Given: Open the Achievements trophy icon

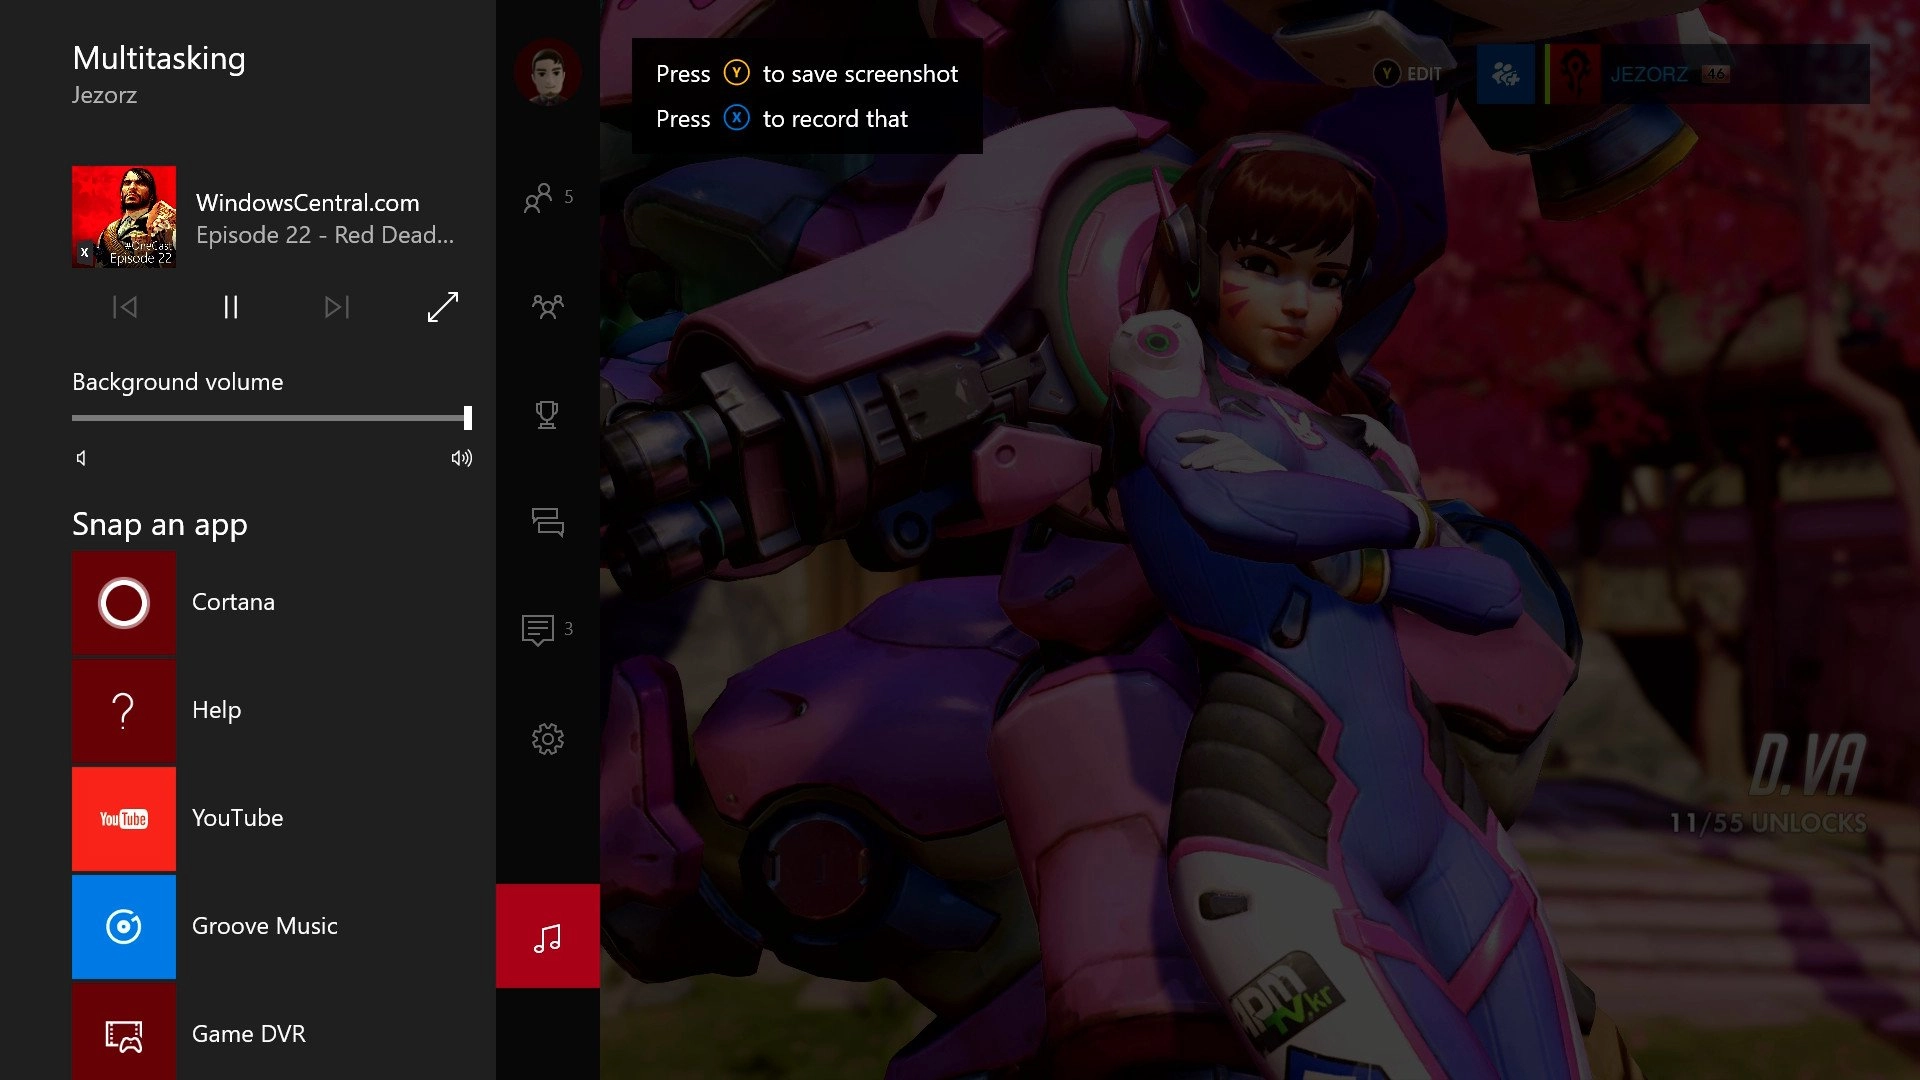Looking at the screenshot, I should [547, 414].
